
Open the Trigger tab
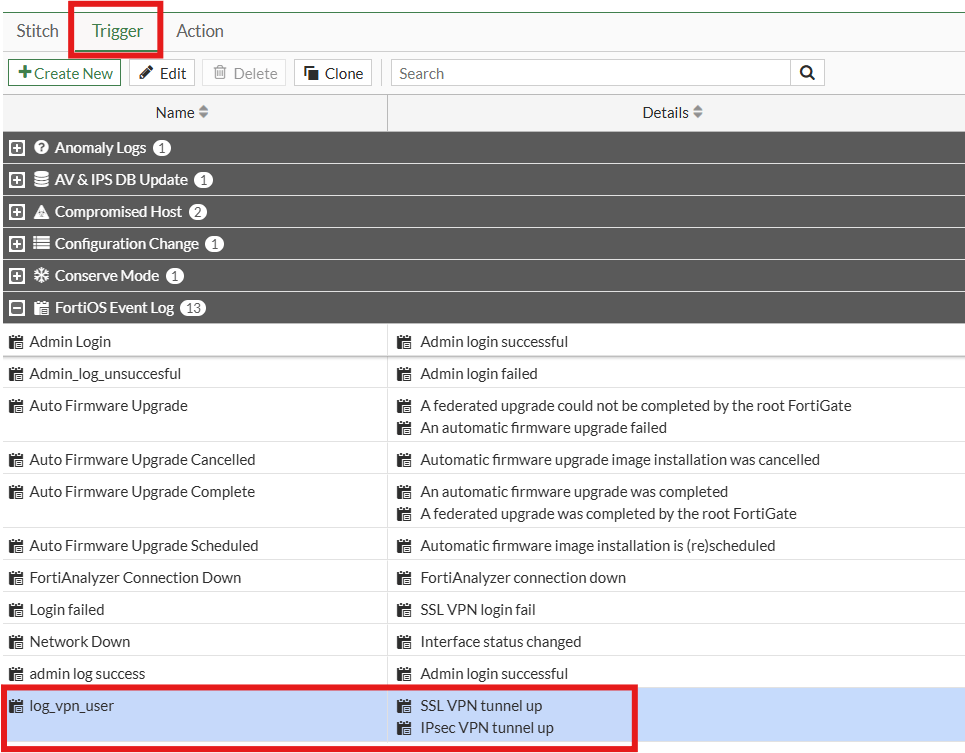(117, 31)
